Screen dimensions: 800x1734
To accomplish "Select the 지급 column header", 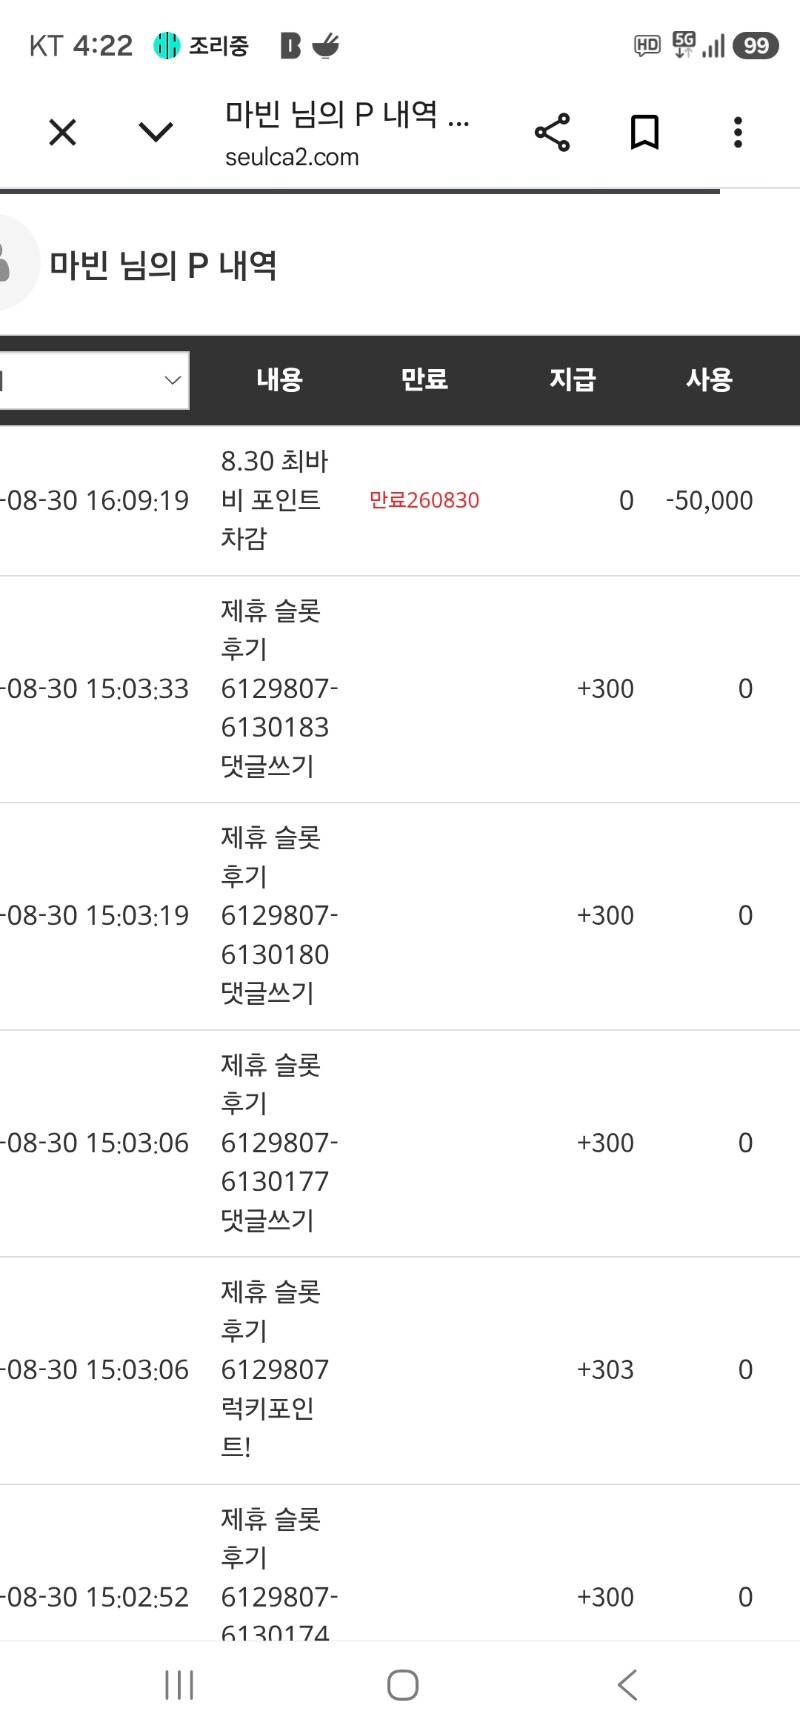I will [572, 380].
